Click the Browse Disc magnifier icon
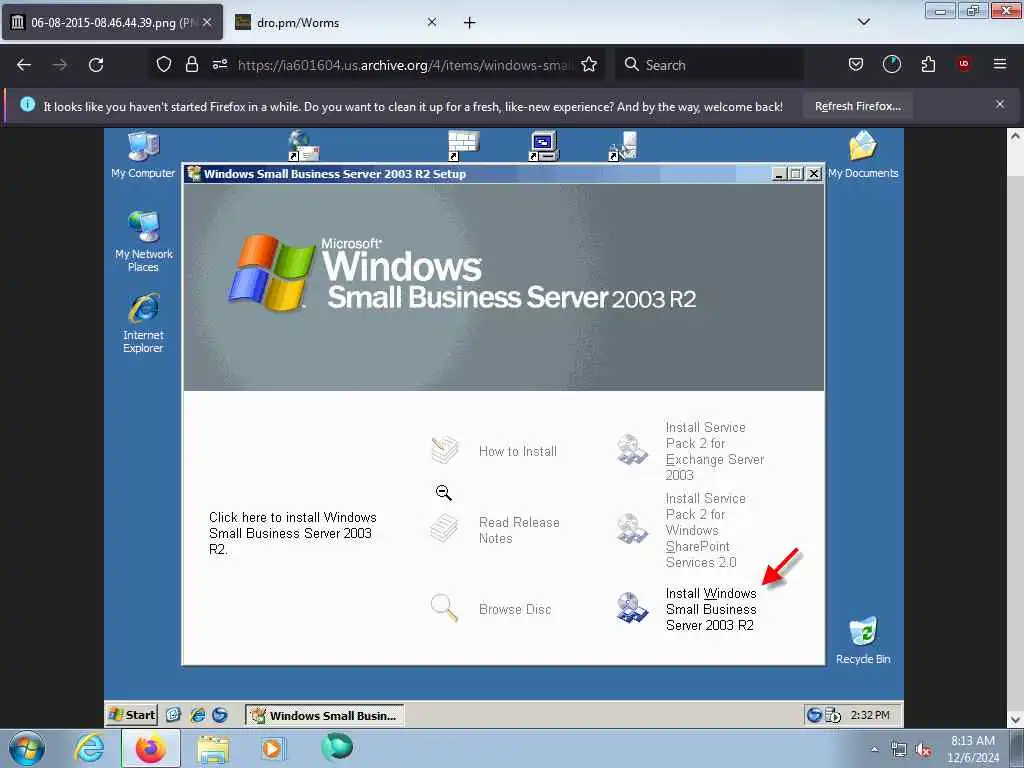Image resolution: width=1024 pixels, height=768 pixels. [445, 608]
